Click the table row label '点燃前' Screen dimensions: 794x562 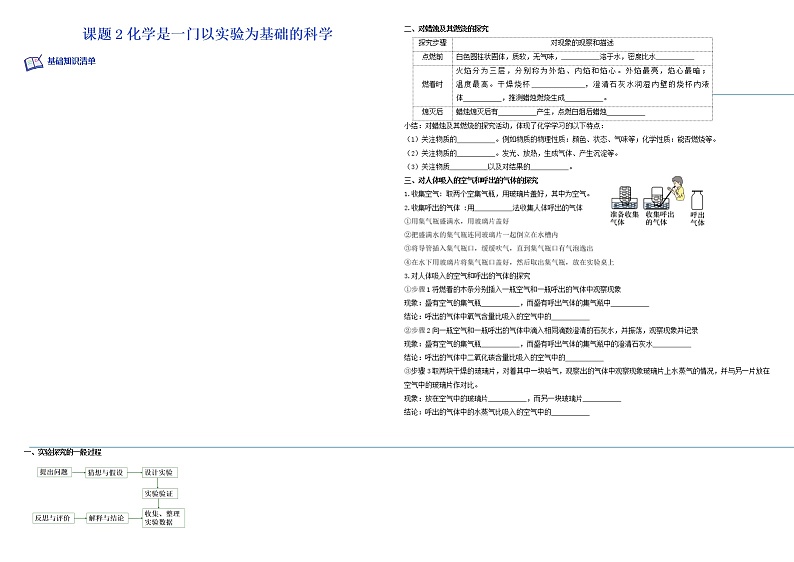(x=432, y=57)
